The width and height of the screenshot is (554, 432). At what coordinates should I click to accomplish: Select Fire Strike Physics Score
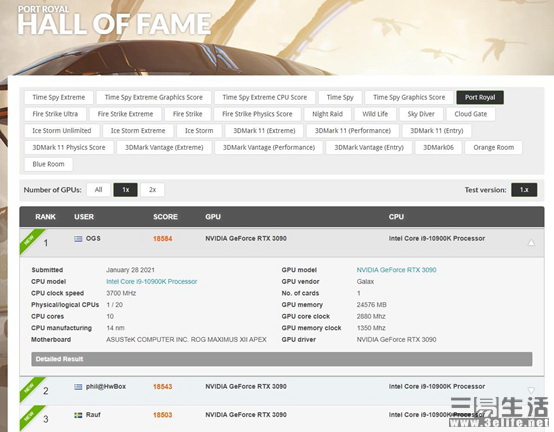pyautogui.click(x=257, y=114)
